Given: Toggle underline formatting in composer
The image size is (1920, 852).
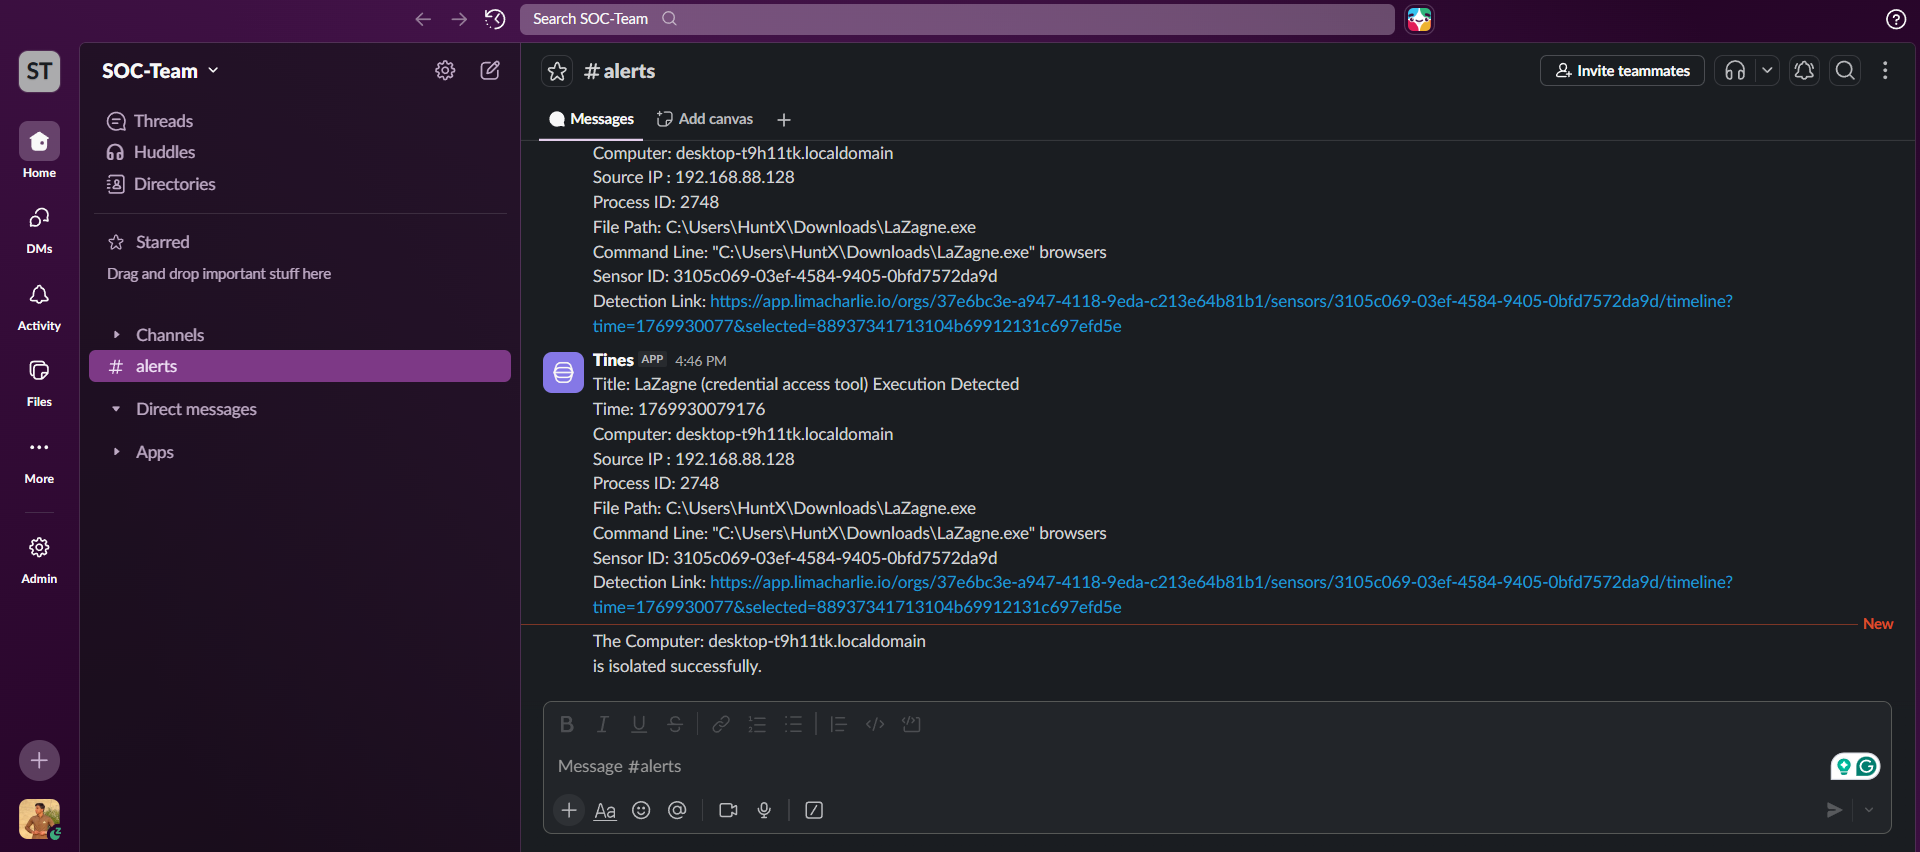Looking at the screenshot, I should [639, 724].
